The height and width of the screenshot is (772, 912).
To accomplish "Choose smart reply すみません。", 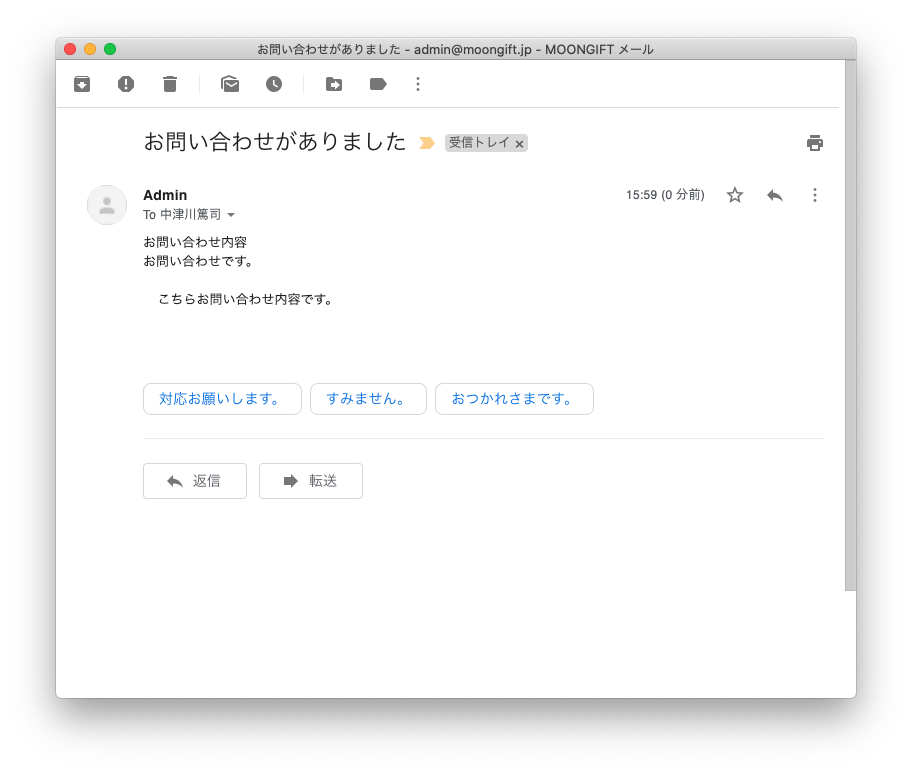I will tap(368, 399).
